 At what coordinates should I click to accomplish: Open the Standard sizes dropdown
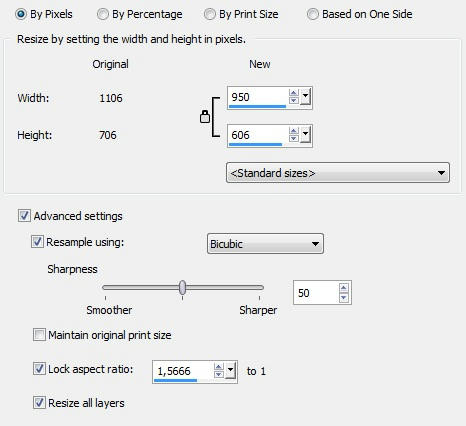point(338,173)
